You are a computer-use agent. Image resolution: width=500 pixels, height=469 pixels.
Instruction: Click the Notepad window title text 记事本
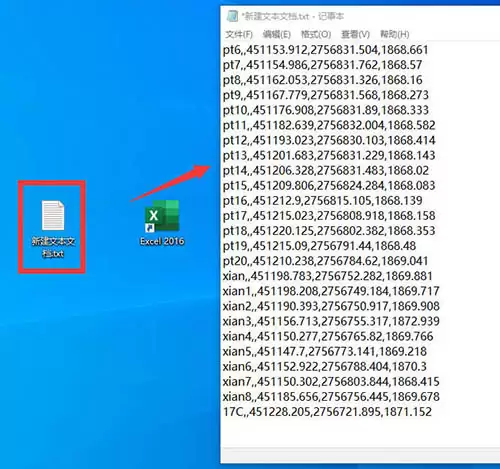(331, 16)
